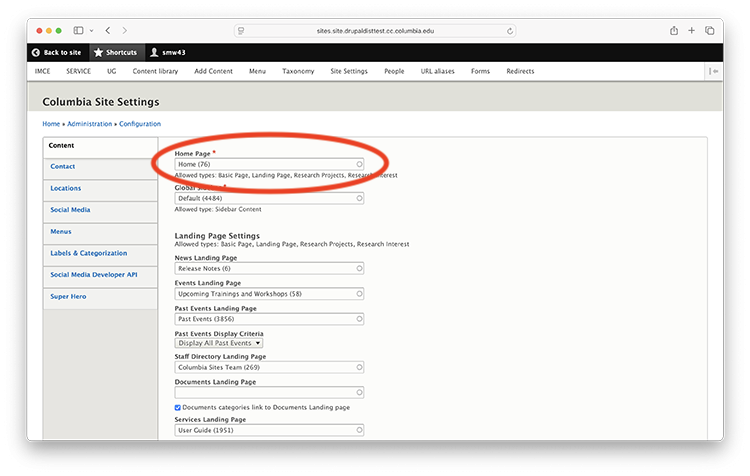Viewport: 750px width, 476px height.
Task: Show the tab overview icon
Action: pyautogui.click(x=709, y=31)
